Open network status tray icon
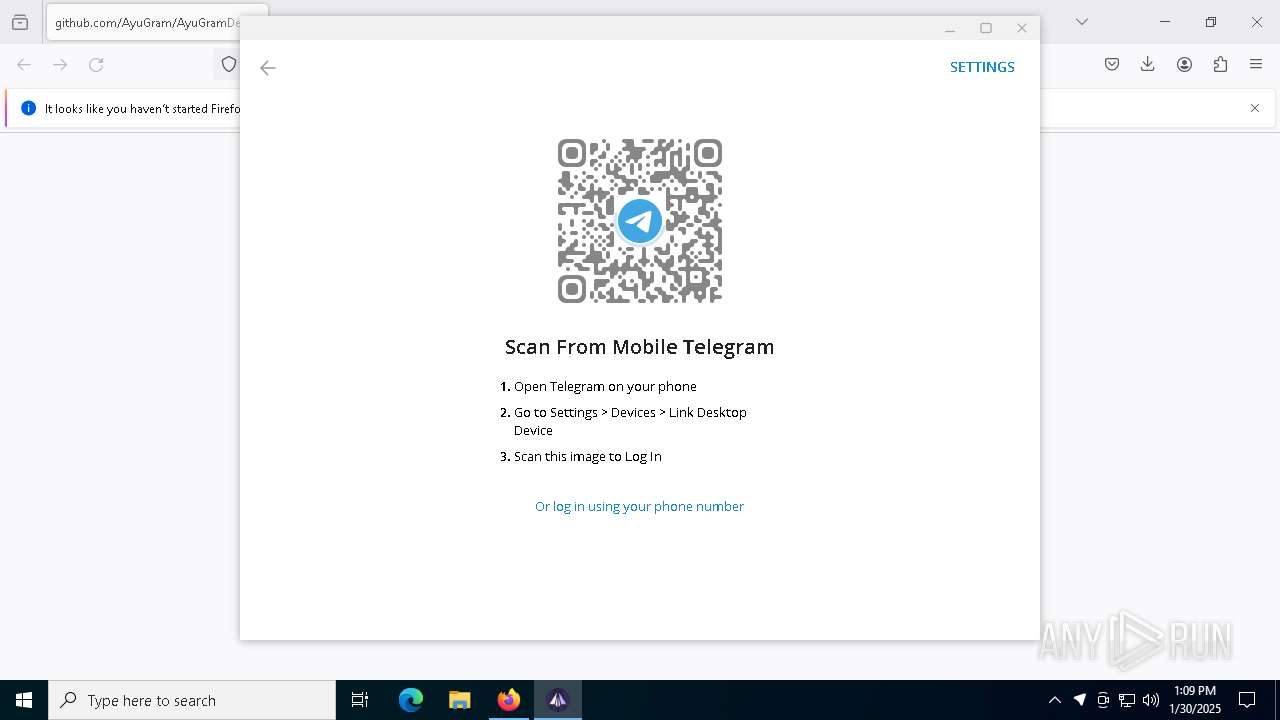 (1127, 700)
